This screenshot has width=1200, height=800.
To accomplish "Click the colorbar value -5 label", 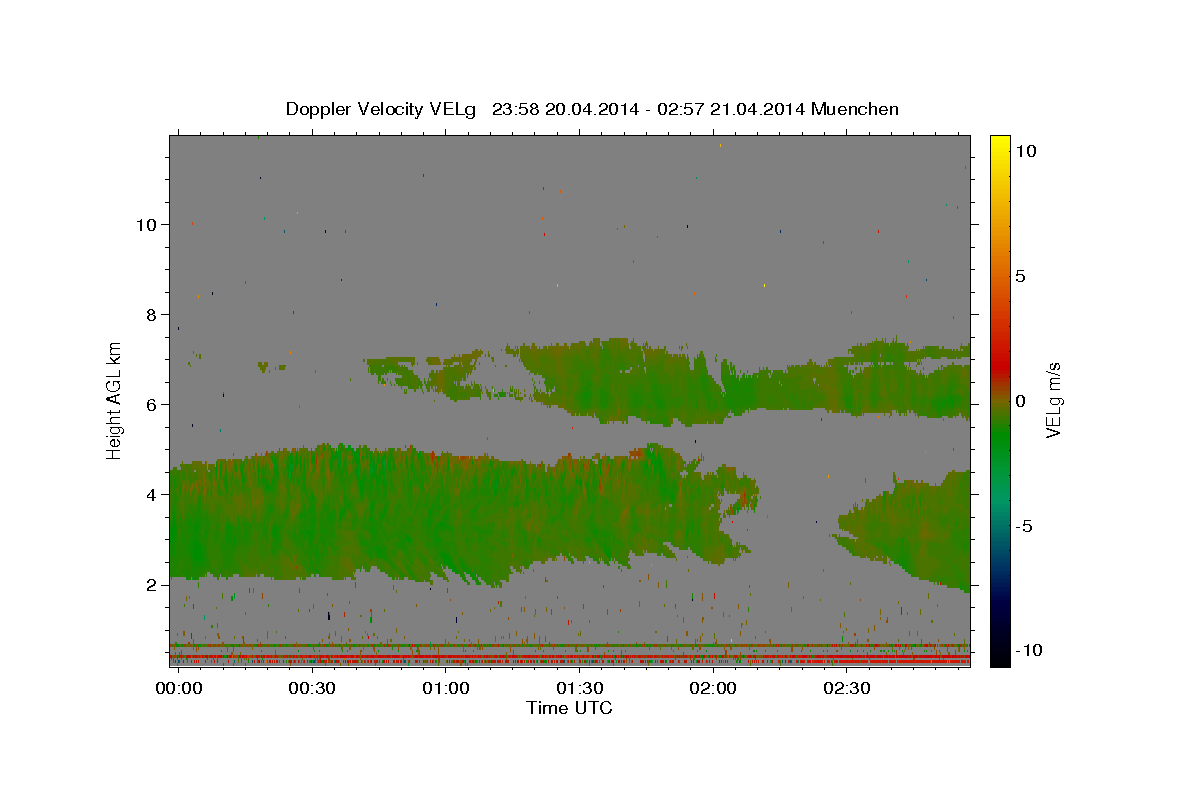I will (1023, 526).
